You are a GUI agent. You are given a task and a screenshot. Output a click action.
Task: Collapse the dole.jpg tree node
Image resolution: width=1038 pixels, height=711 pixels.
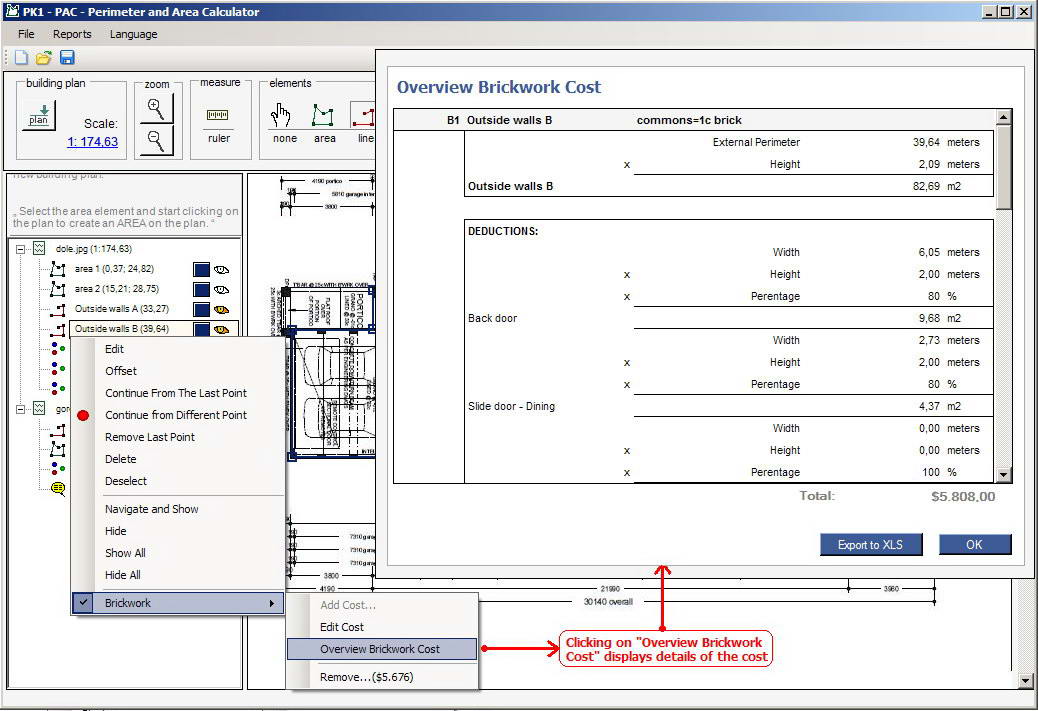point(21,249)
